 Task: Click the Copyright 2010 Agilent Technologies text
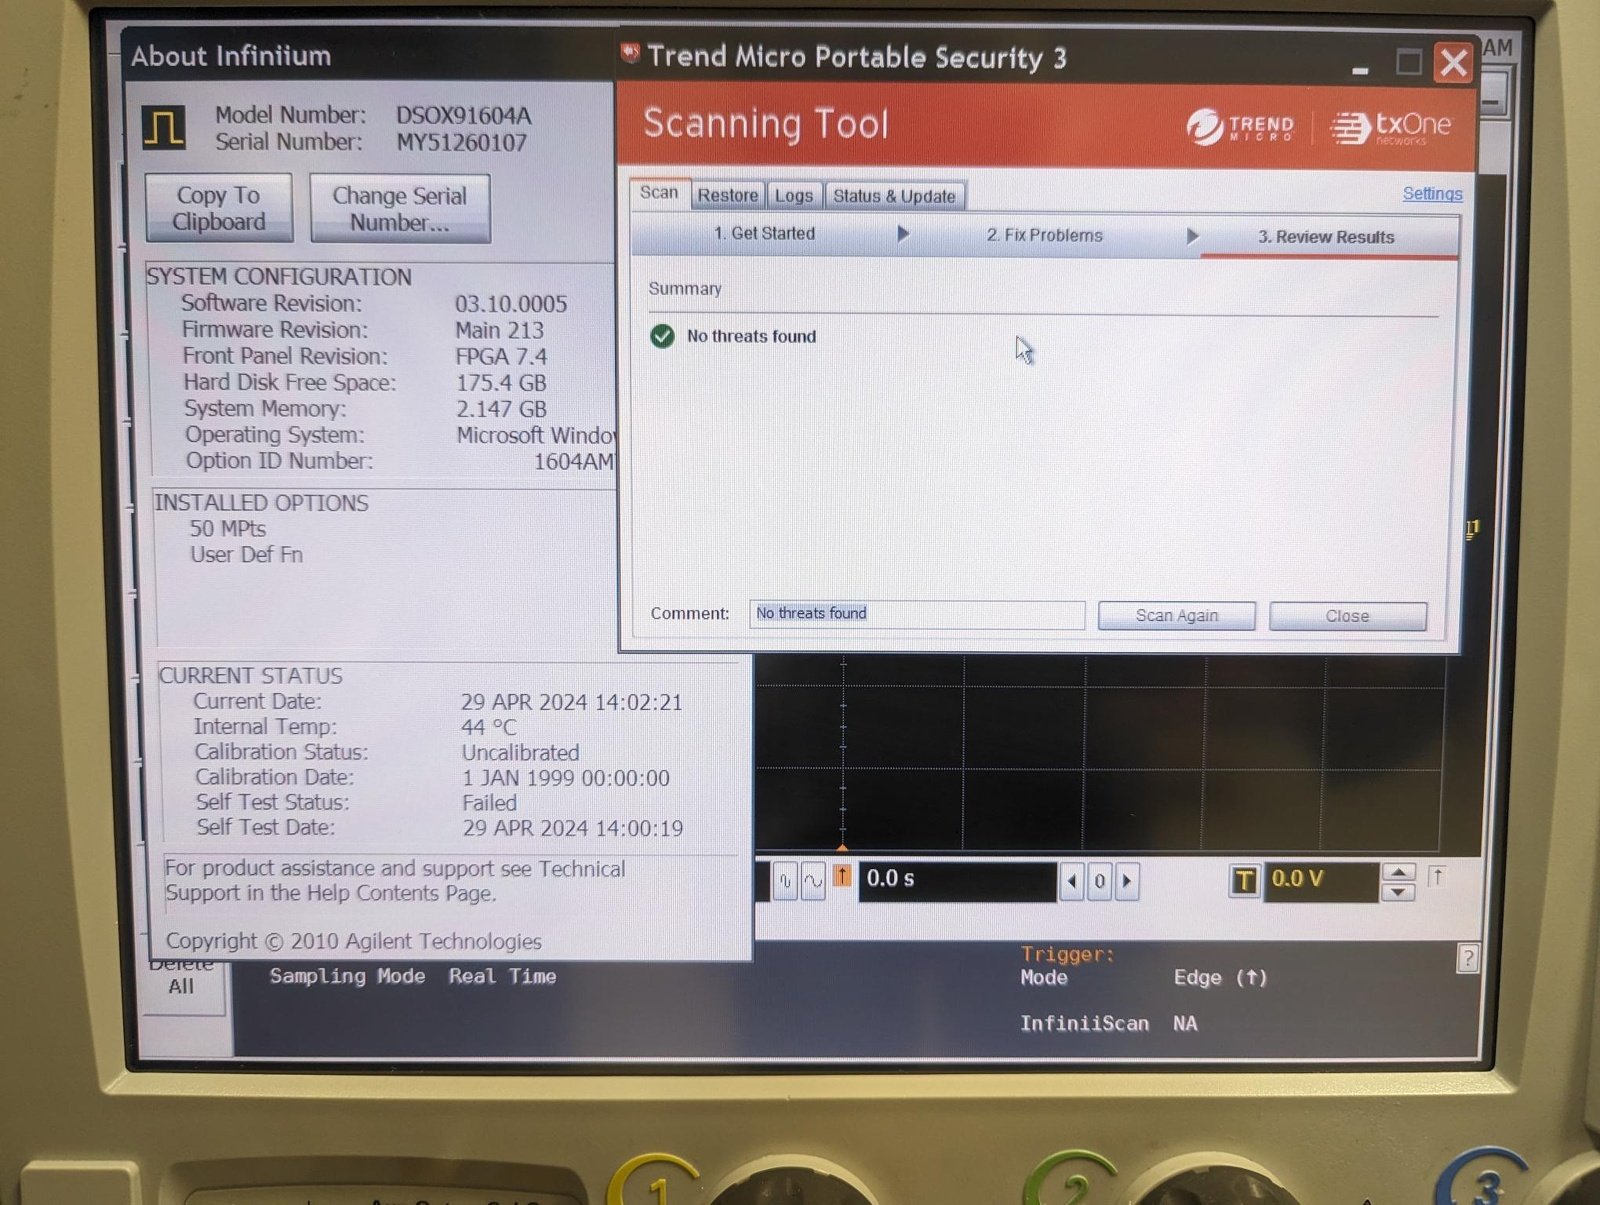coord(354,942)
